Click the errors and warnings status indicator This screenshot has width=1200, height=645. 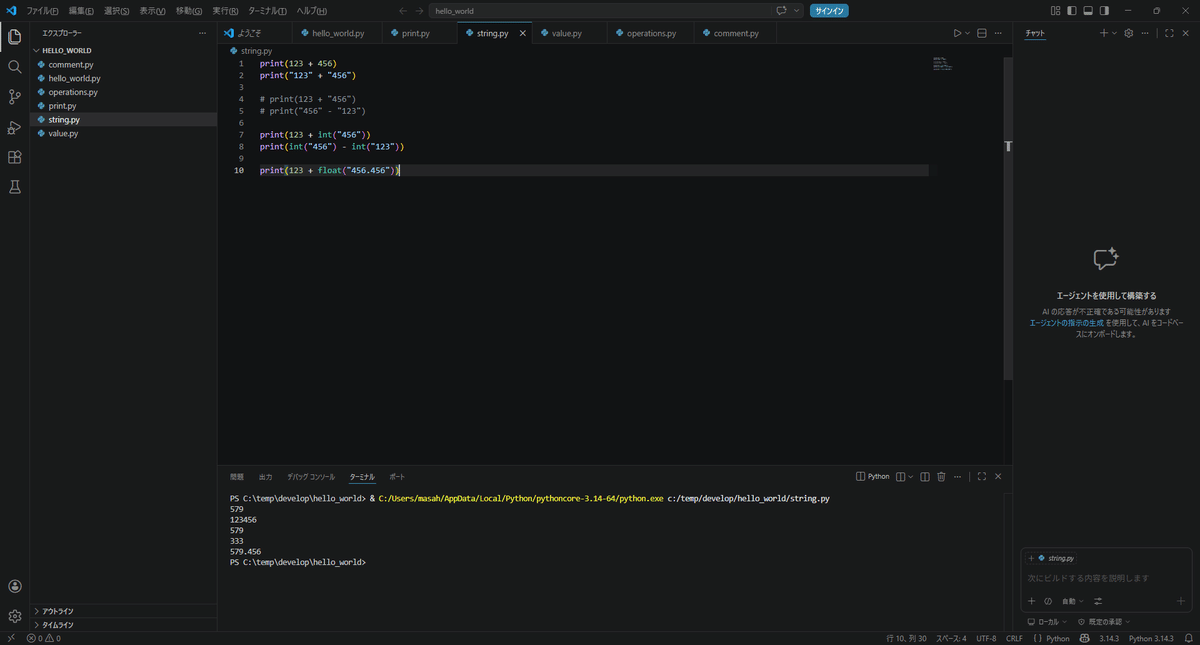click(44, 638)
